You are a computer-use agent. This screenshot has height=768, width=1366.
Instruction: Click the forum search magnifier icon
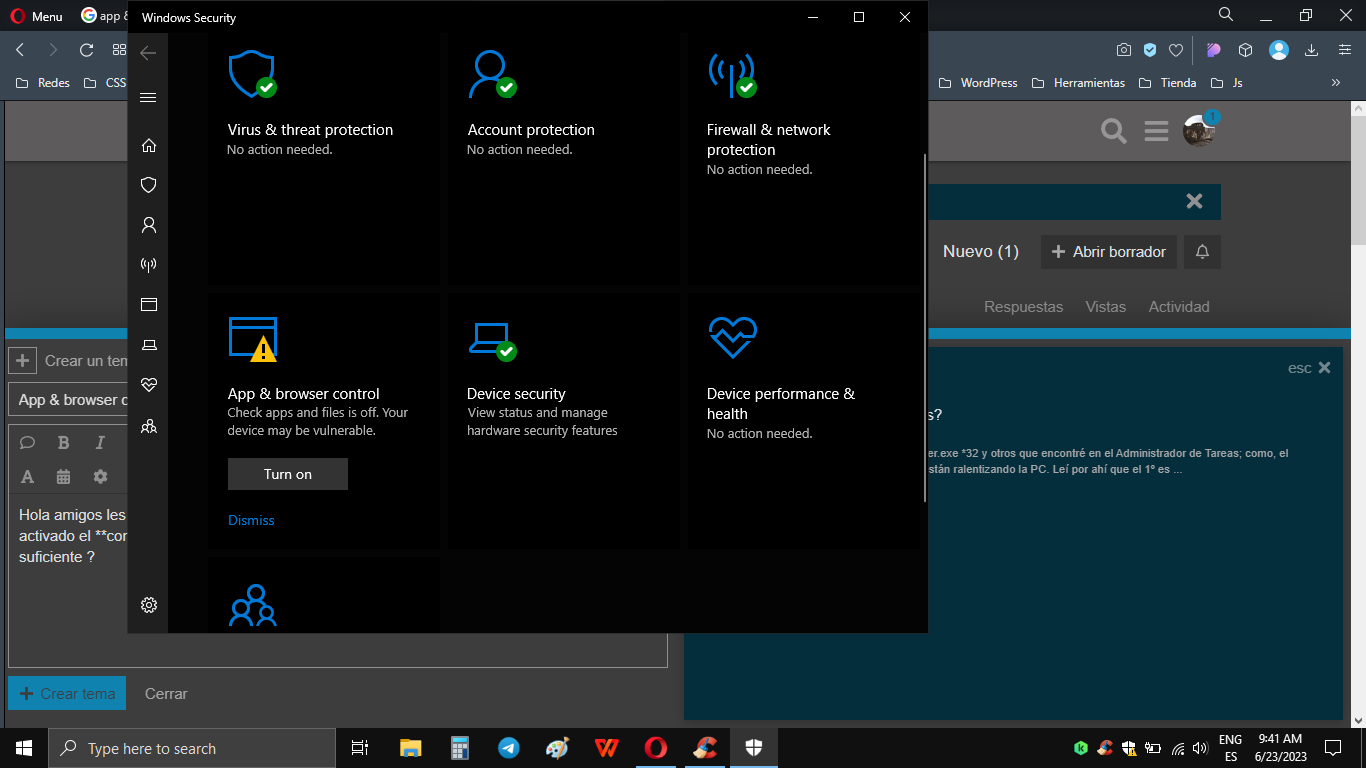point(1113,131)
